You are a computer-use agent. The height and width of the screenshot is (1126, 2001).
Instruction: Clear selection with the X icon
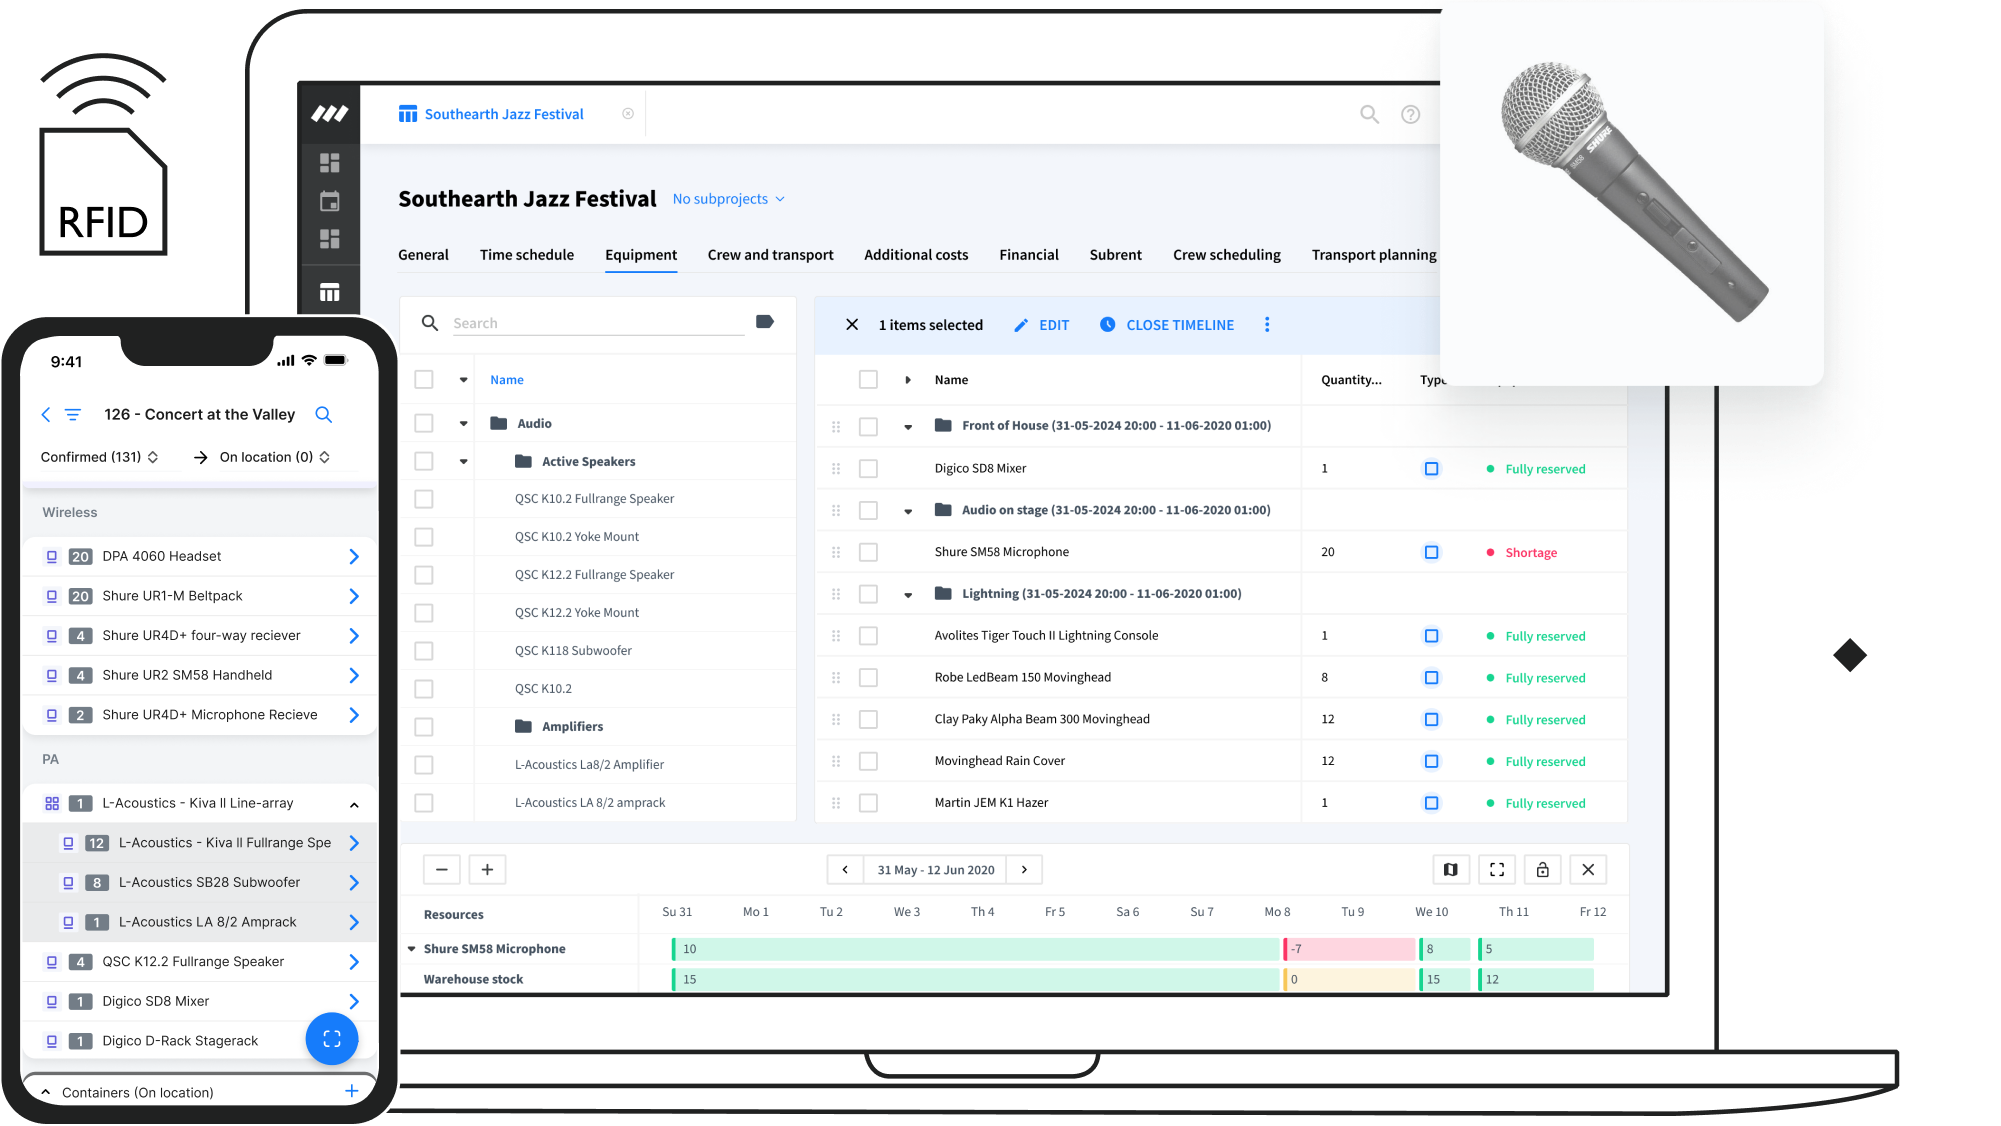click(x=852, y=324)
